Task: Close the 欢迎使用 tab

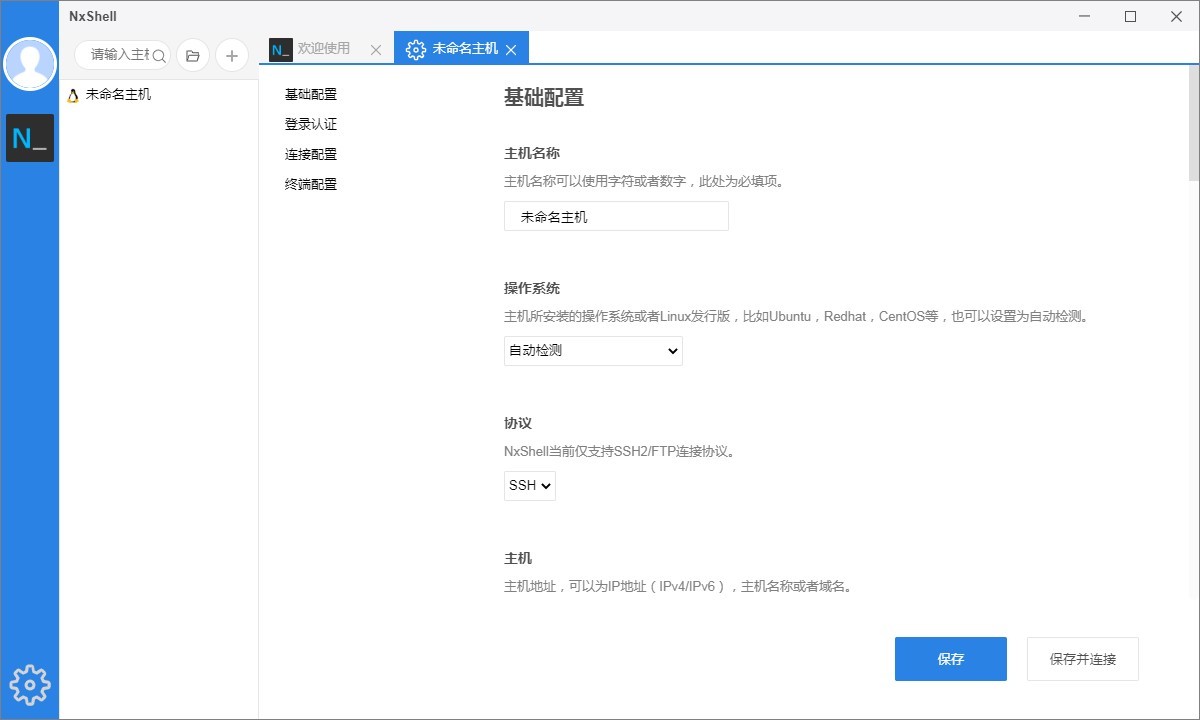Action: tap(375, 47)
